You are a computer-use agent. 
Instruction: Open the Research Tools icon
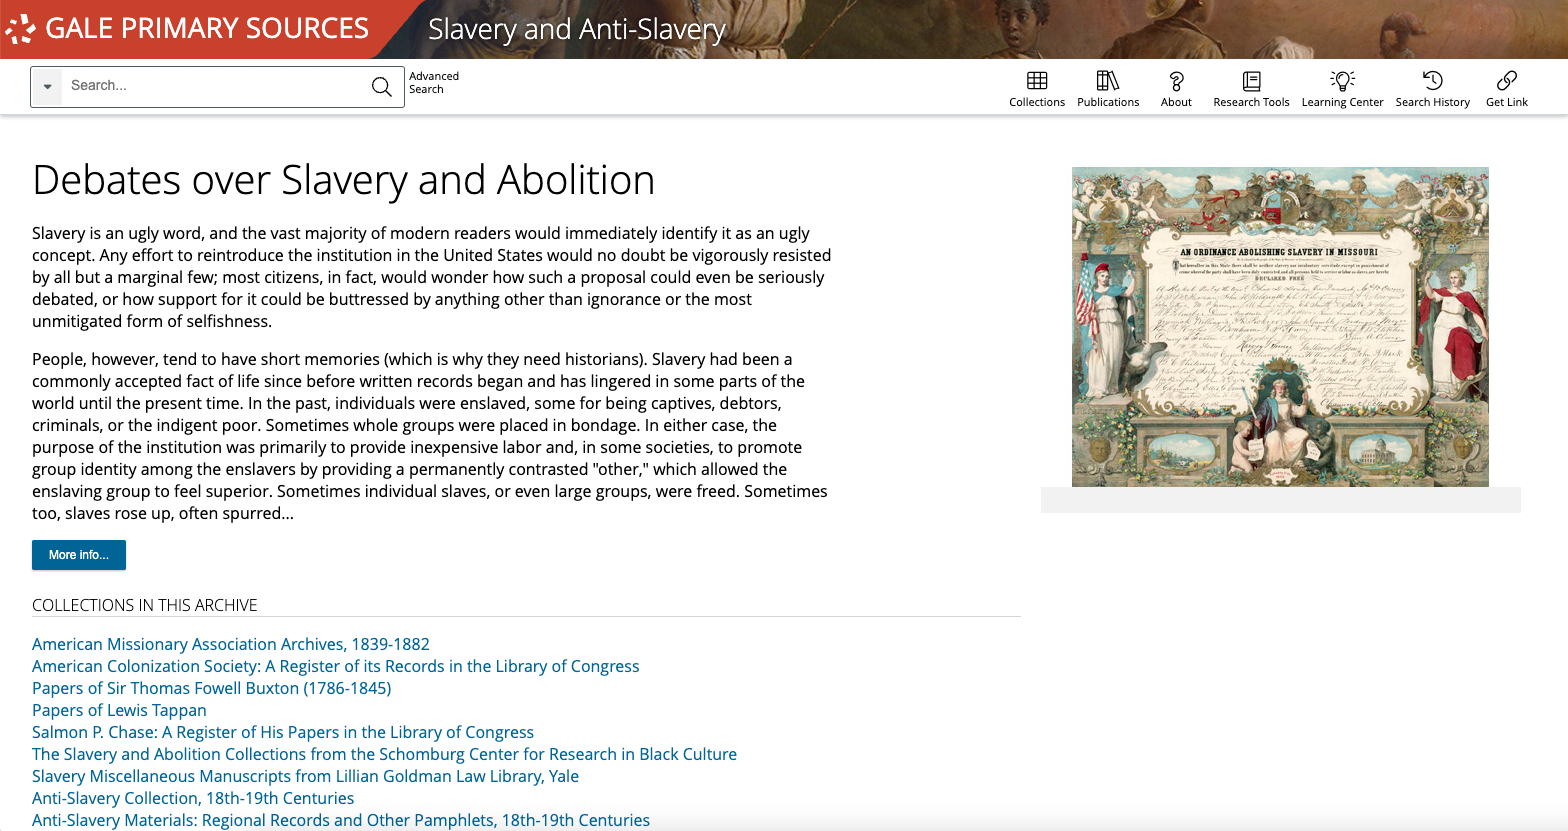(x=1251, y=81)
